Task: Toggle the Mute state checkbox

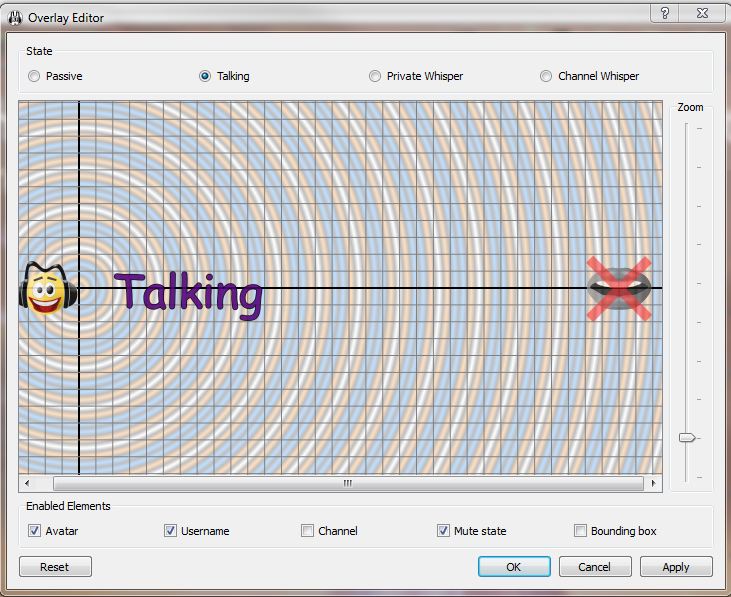Action: [444, 531]
